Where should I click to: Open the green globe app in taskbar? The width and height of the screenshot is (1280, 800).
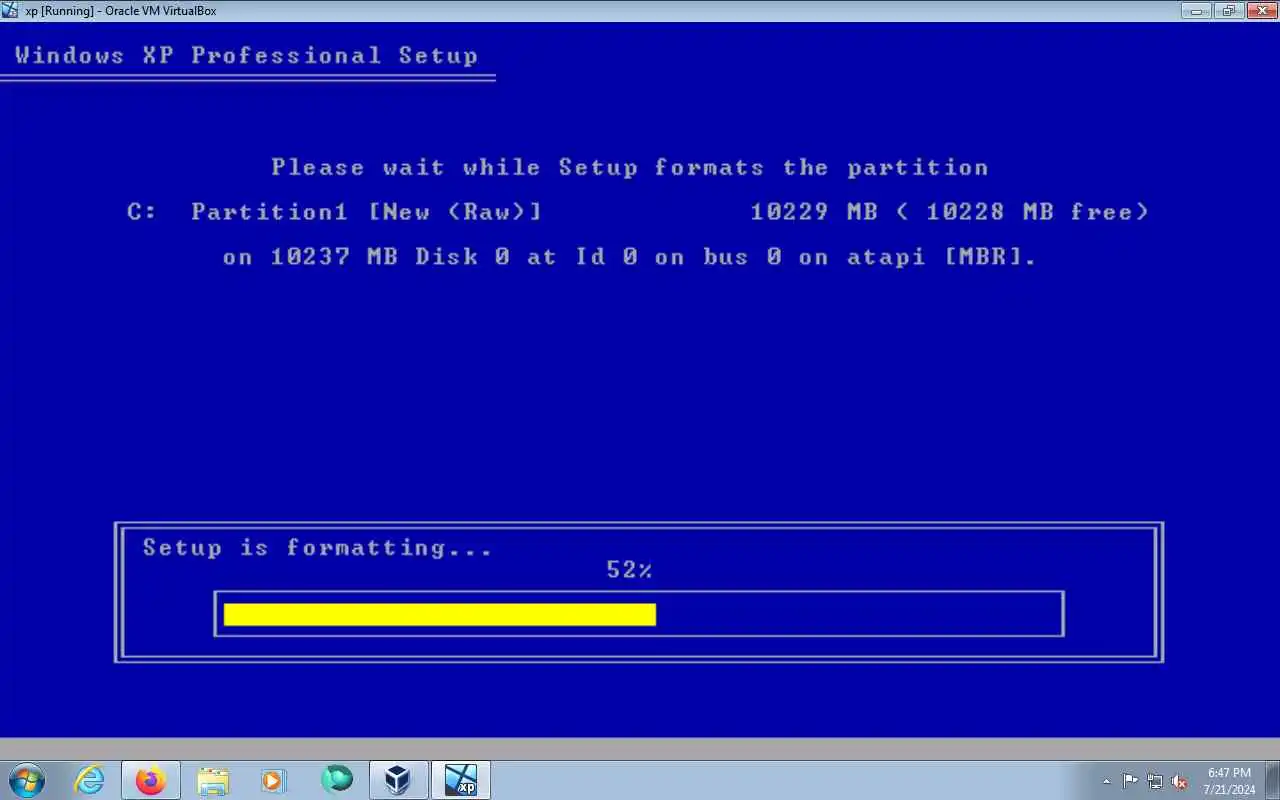click(337, 779)
